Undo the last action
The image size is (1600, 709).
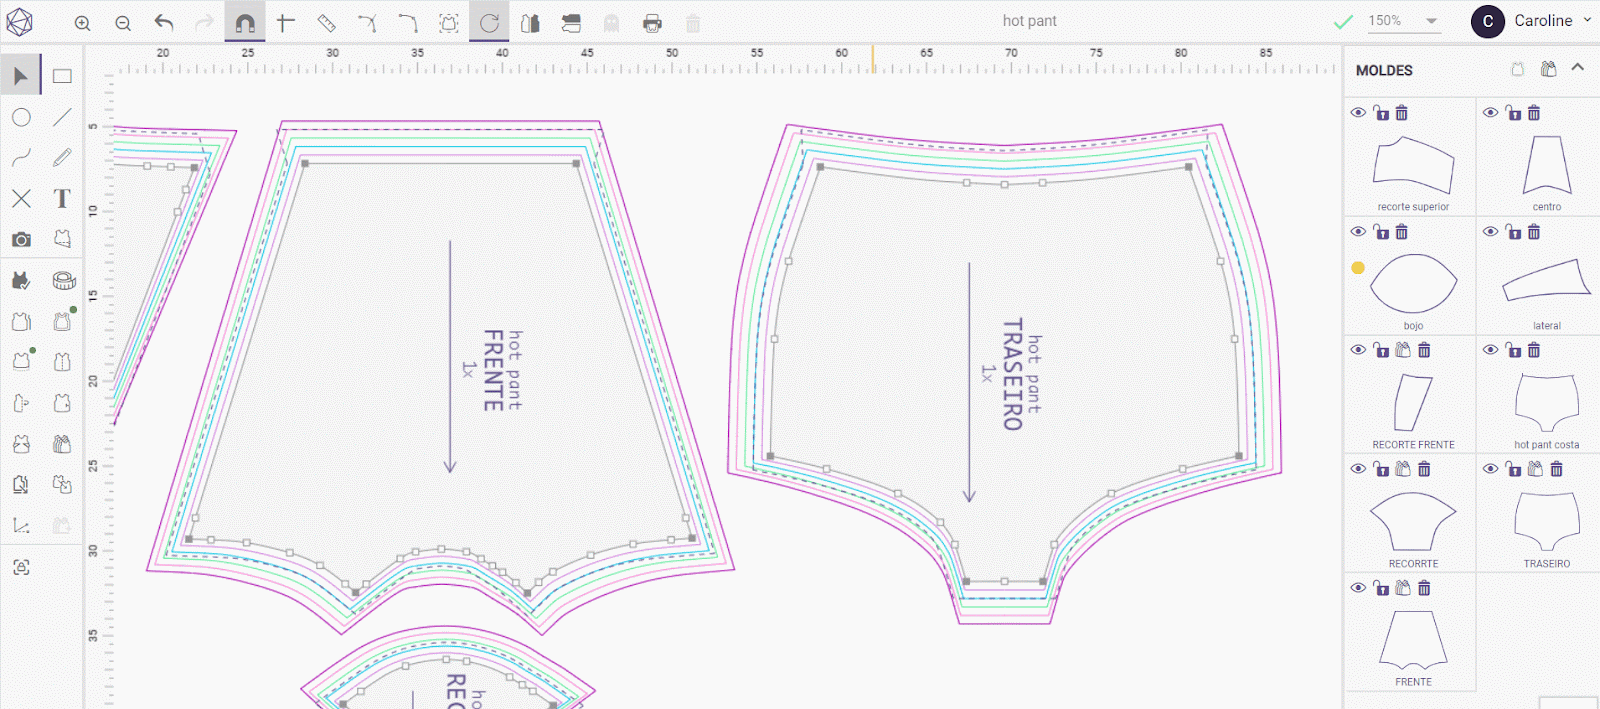point(164,23)
